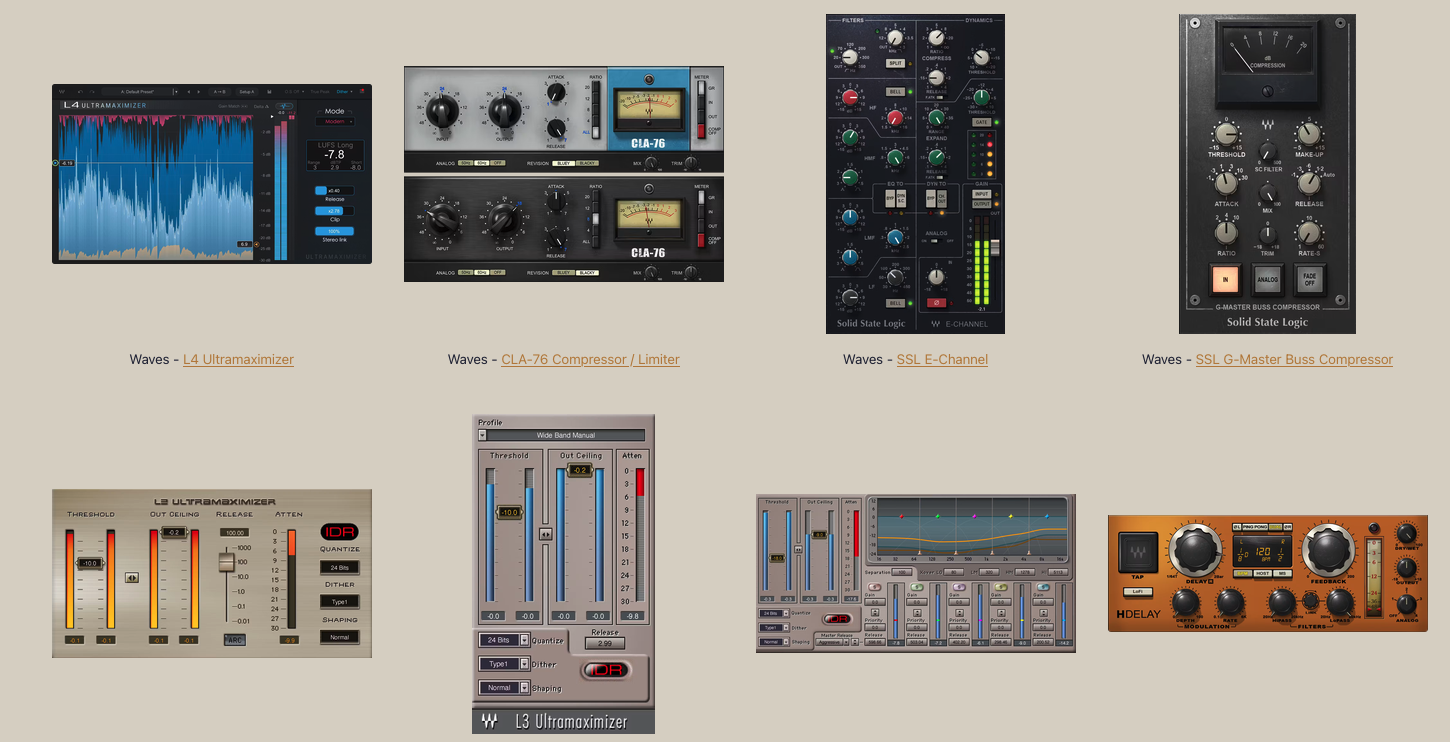
Task: Open the L4 'A: Default Preset' menu
Action: click(142, 91)
